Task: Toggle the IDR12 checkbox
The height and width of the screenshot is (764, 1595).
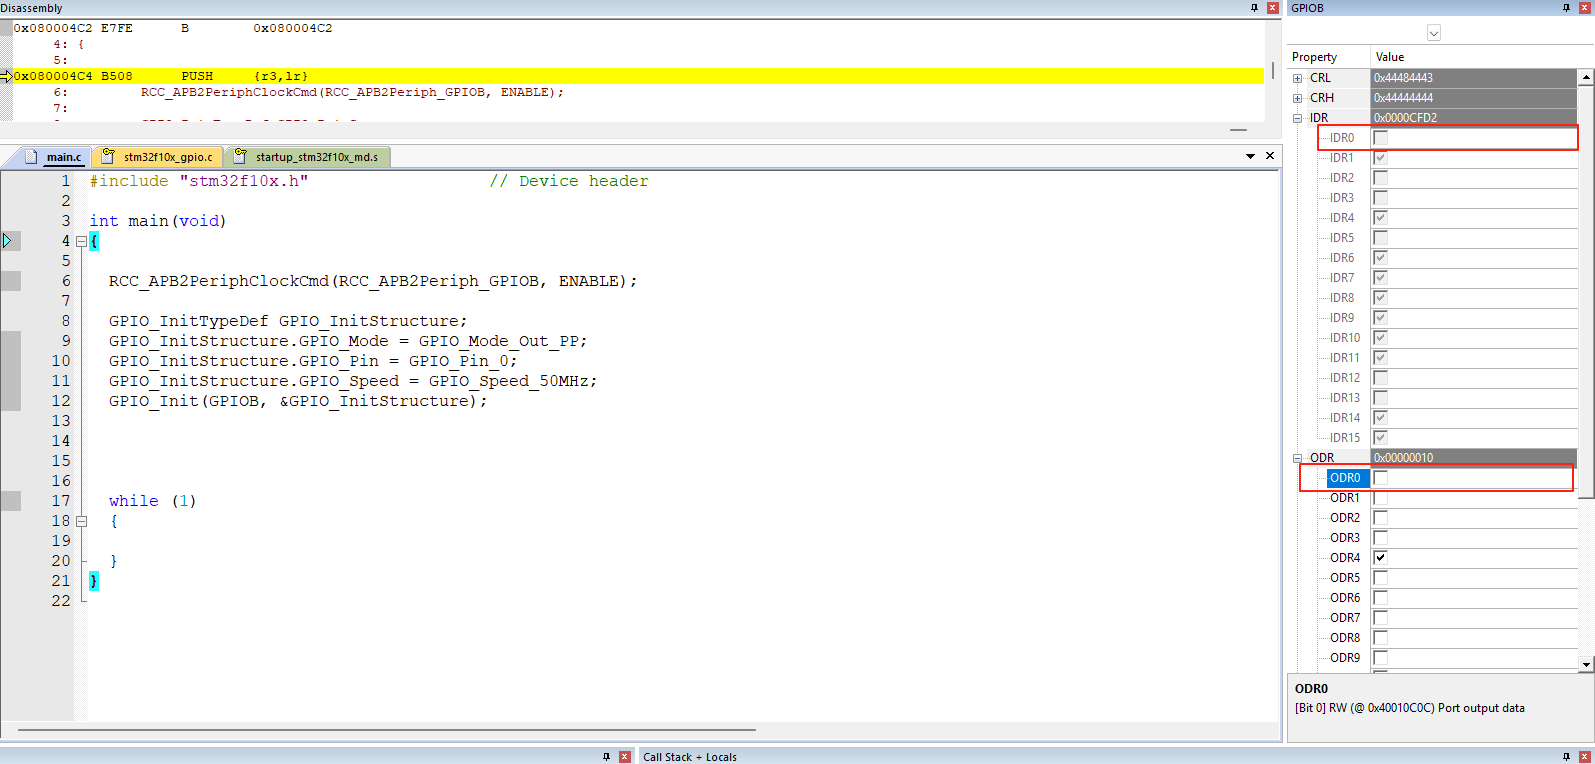Action: pyautogui.click(x=1380, y=378)
